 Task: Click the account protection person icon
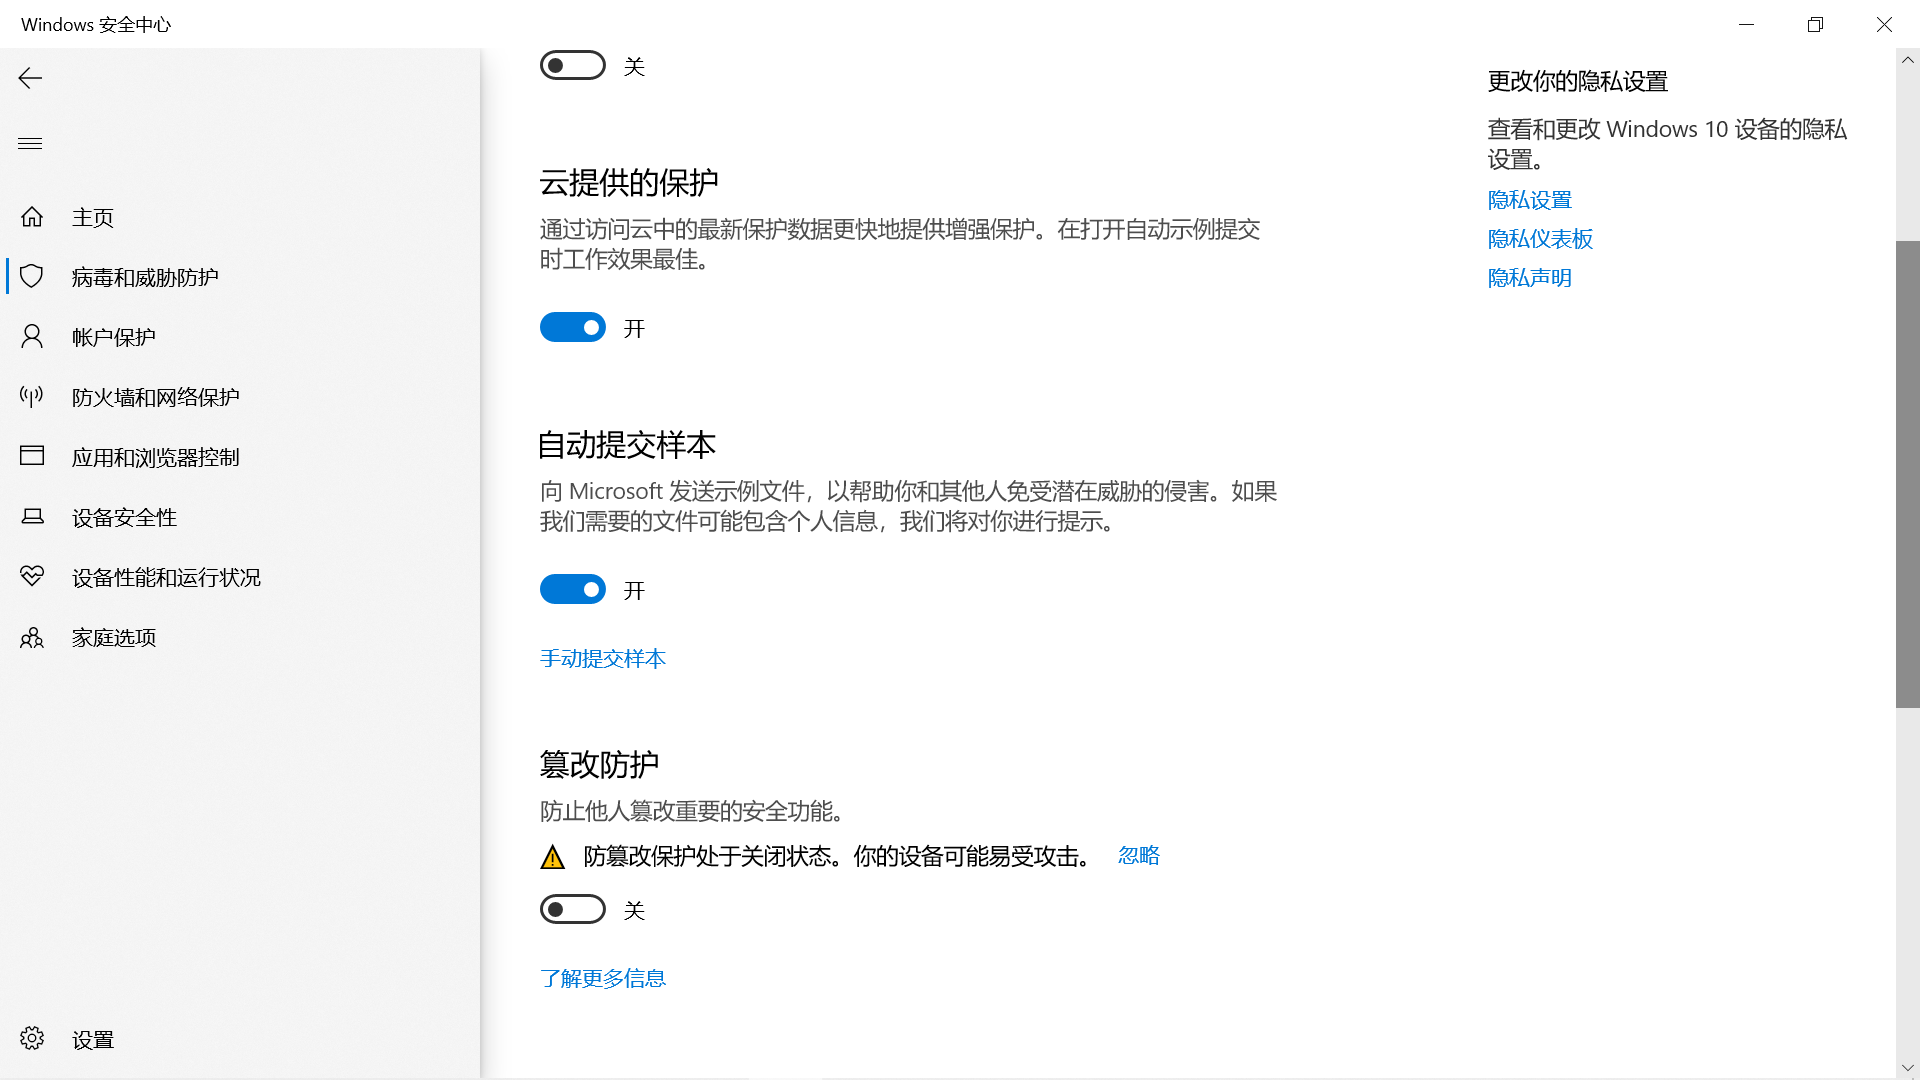pyautogui.click(x=32, y=337)
